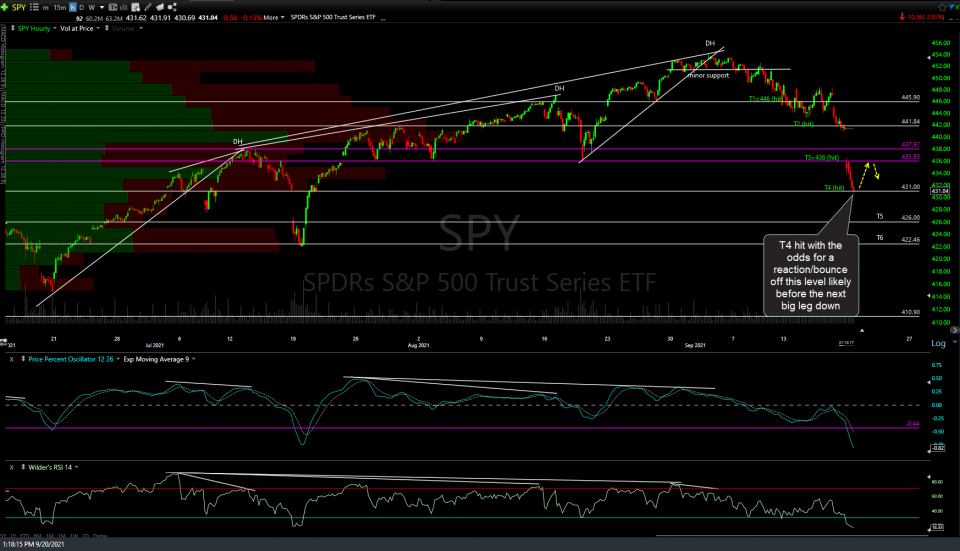This screenshot has height=551, width=960.
Task: Click the dropdown arrow next to Log
Action: point(955,342)
